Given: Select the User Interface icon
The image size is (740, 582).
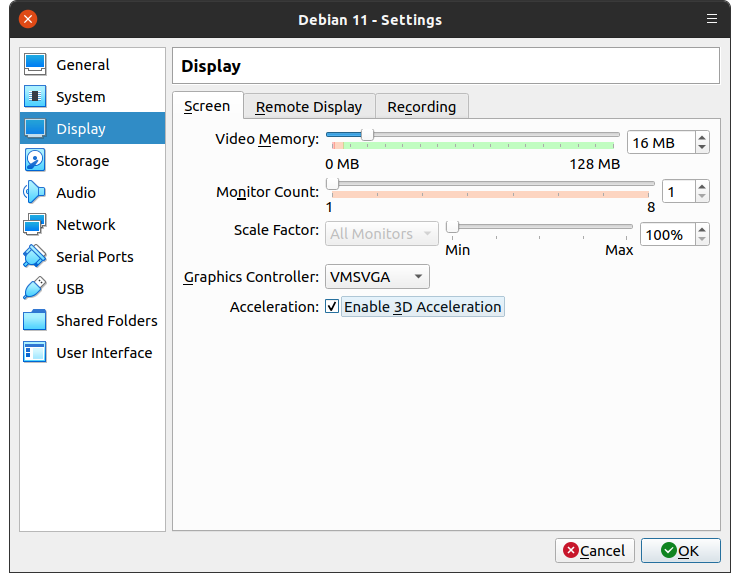Looking at the screenshot, I should (x=35, y=353).
